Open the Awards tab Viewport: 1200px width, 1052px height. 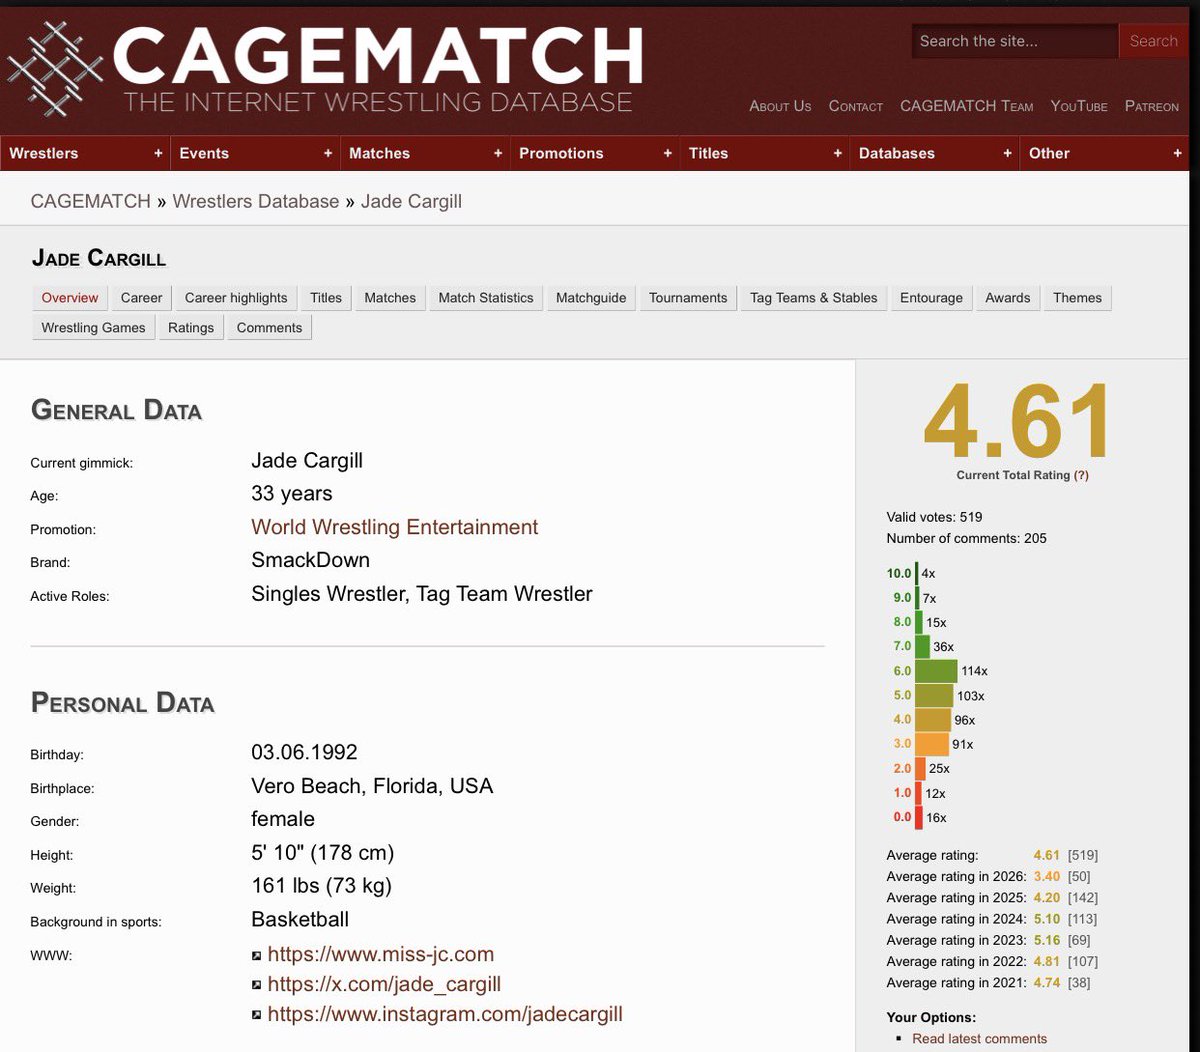tap(1007, 298)
